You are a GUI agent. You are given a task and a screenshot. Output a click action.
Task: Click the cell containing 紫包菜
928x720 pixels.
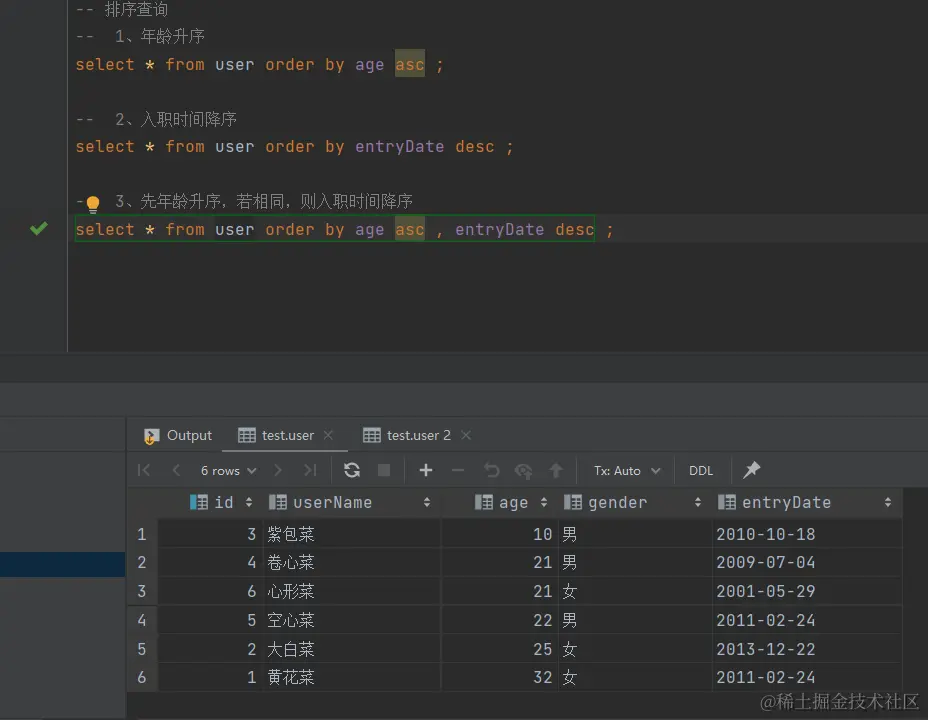[353, 534]
